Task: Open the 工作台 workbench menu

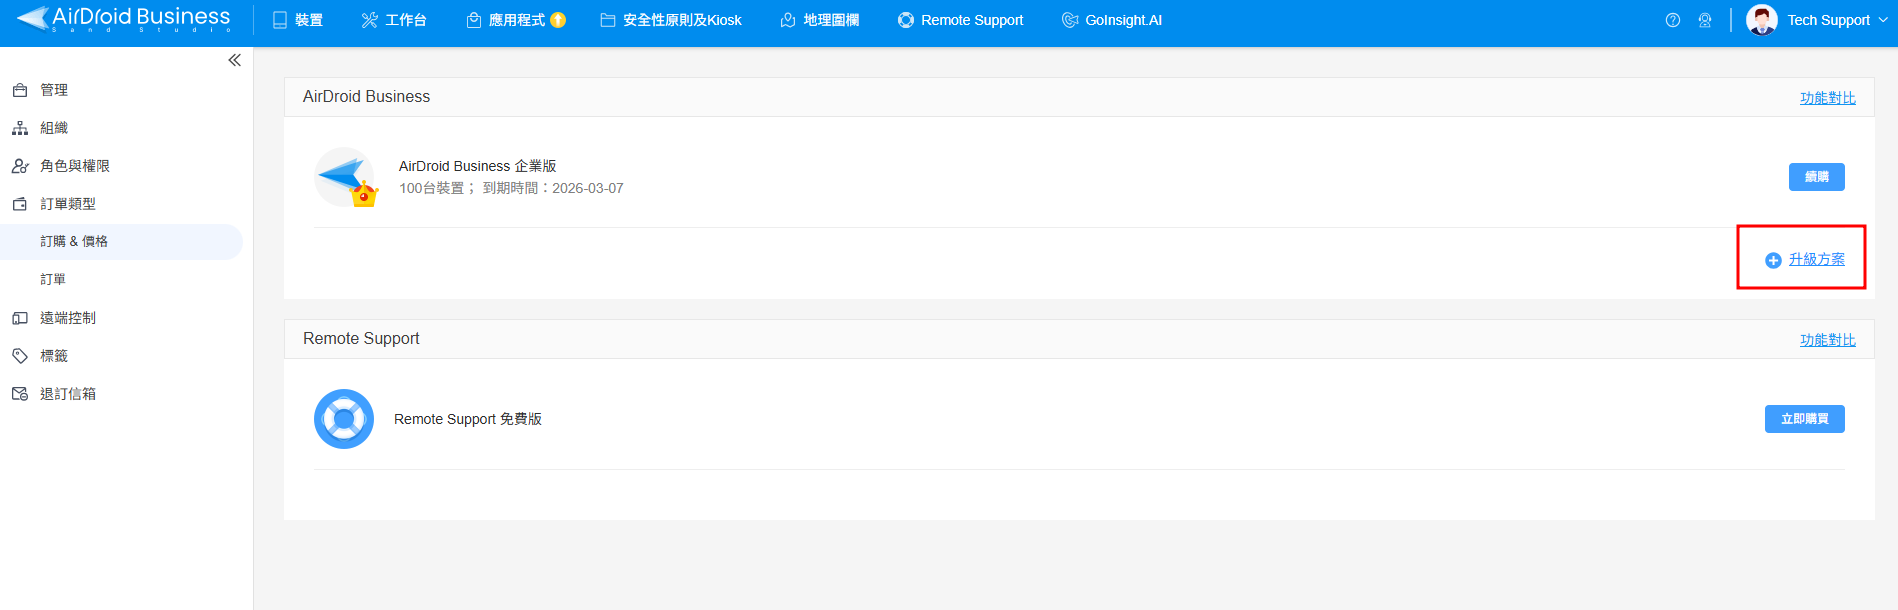Action: pyautogui.click(x=394, y=20)
